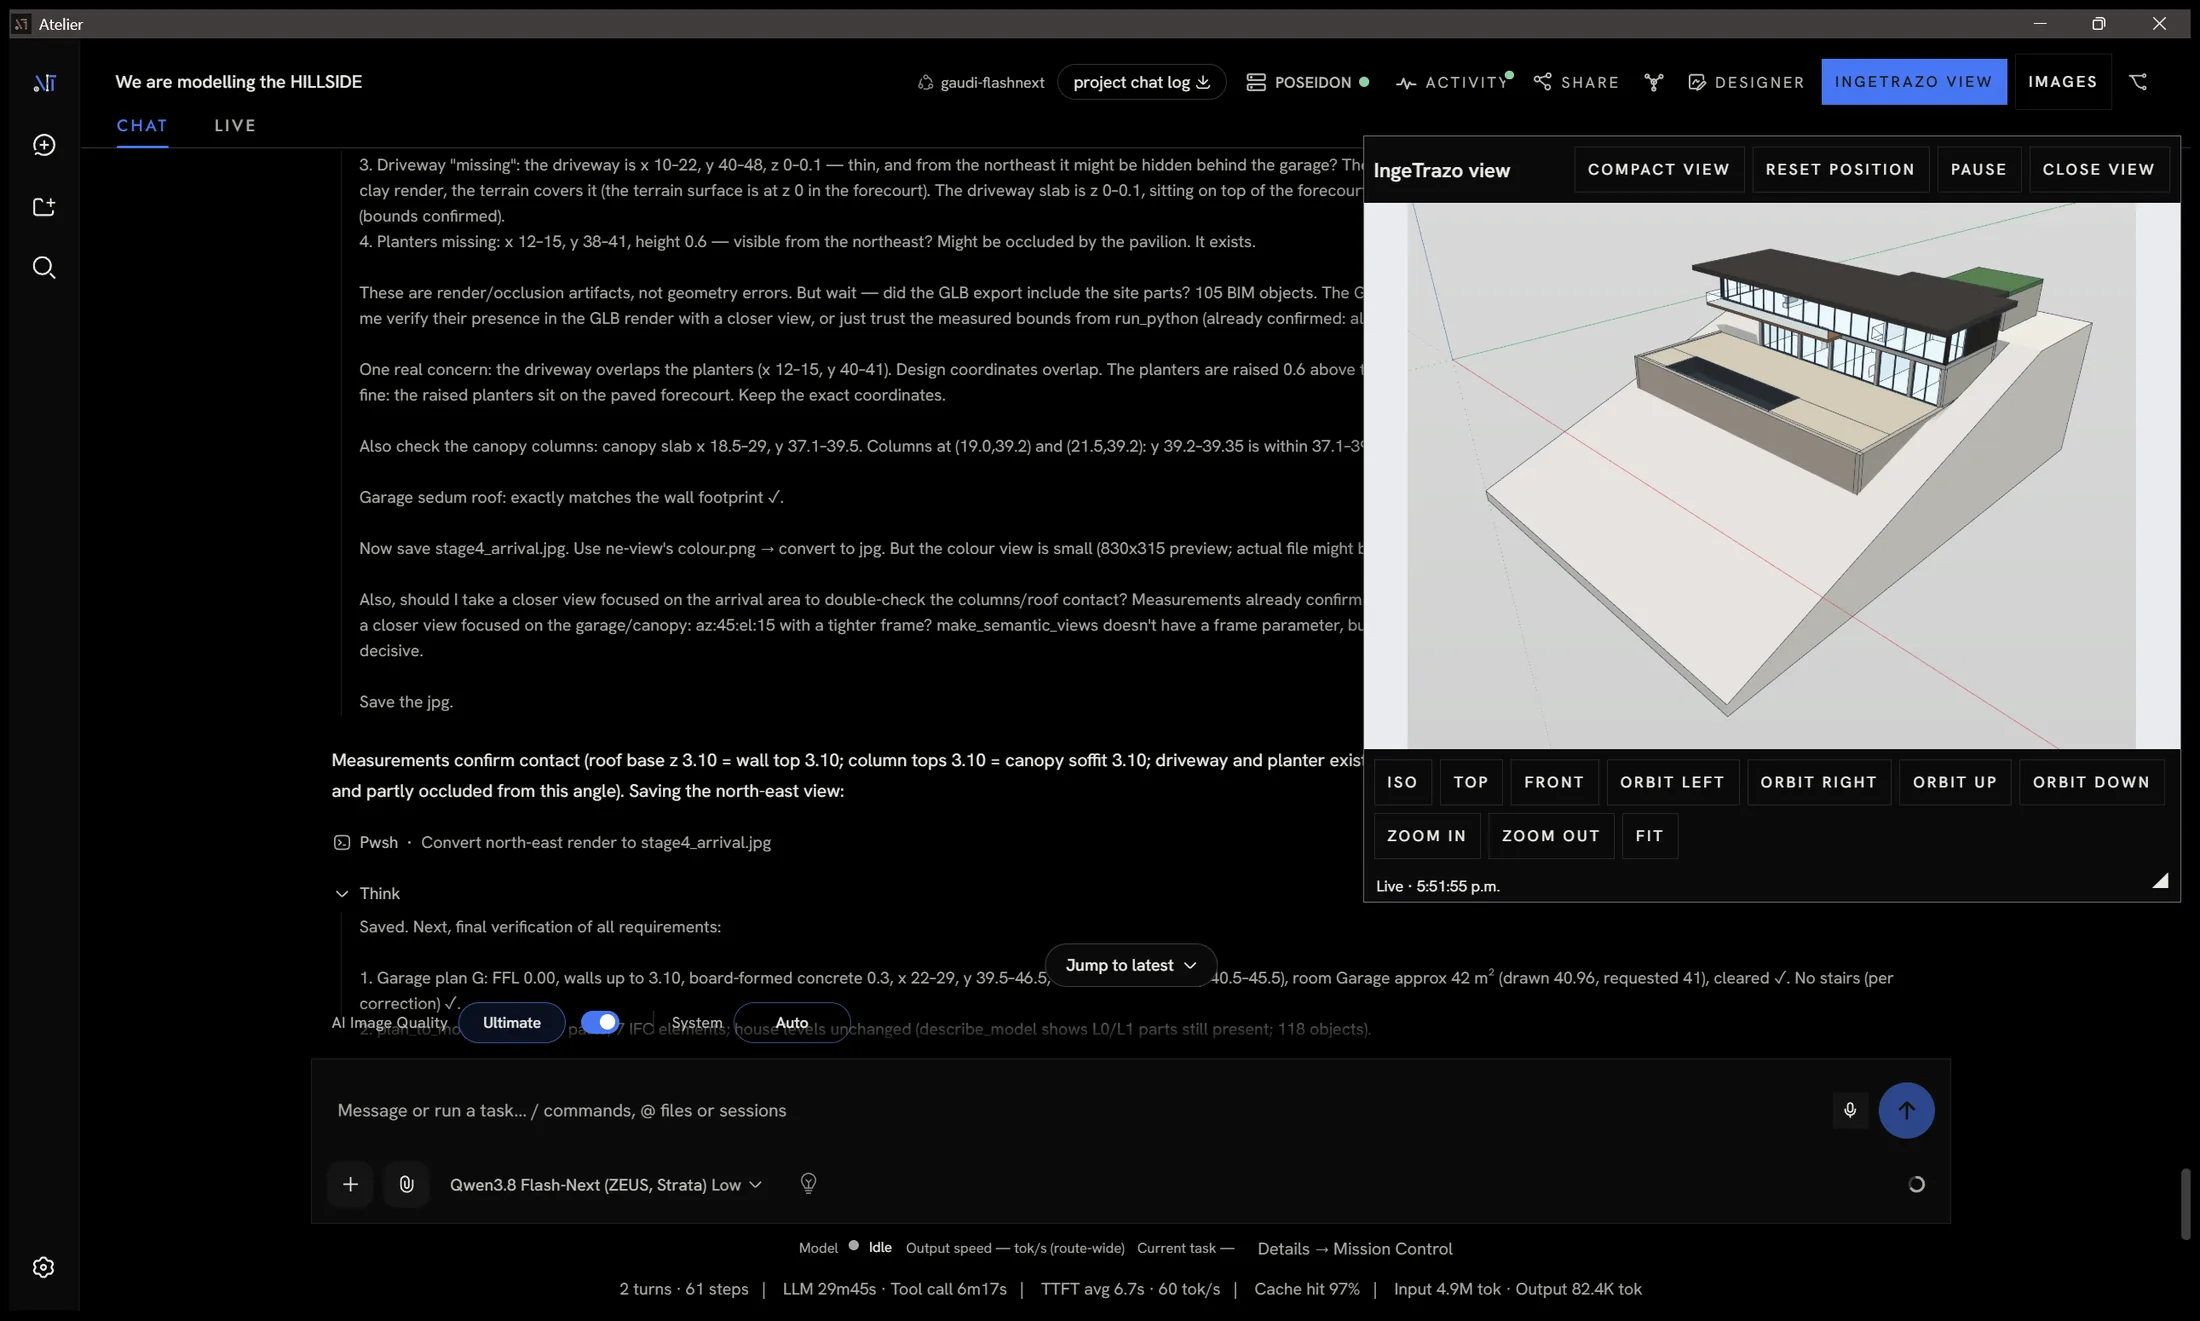2200x1321 pixels.
Task: Select the Ultimate image quality option
Action: coord(511,1022)
